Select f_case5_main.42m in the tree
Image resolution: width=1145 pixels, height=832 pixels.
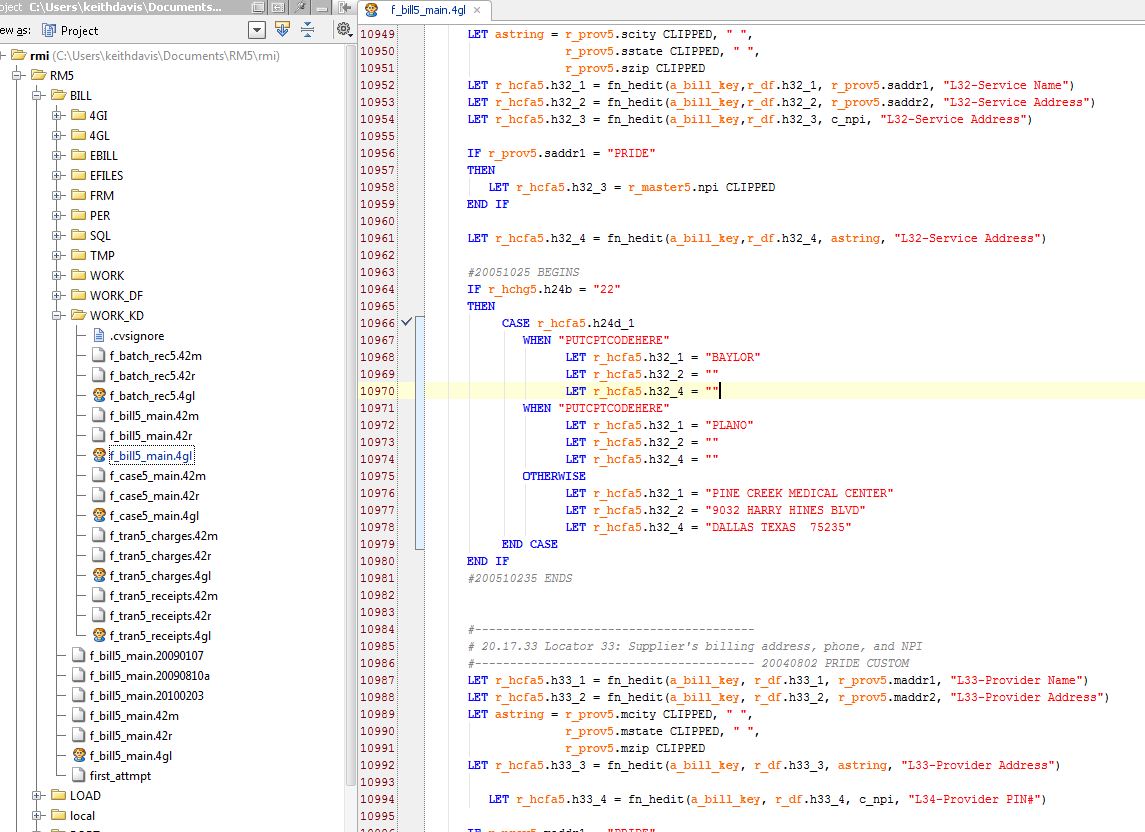tap(158, 476)
